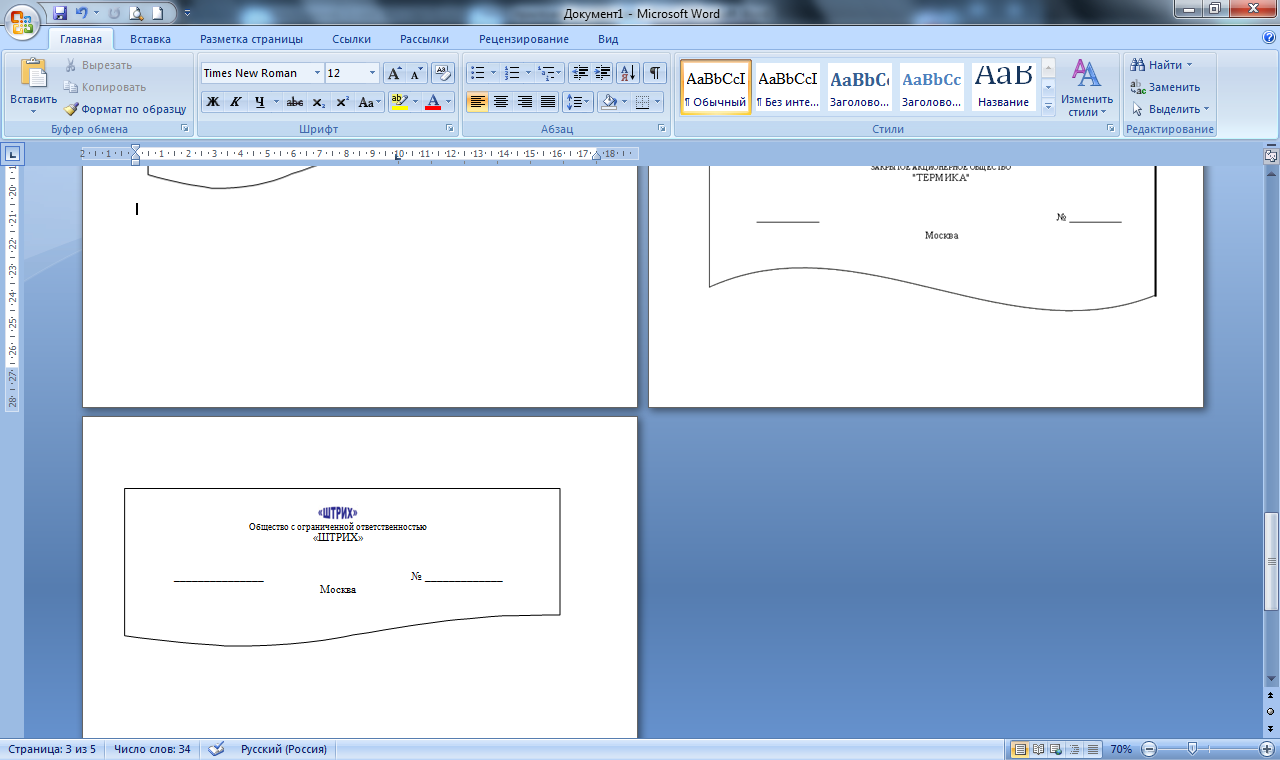The height and width of the screenshot is (760, 1280).
Task: Click page indicator Страница: 3 из 5
Action: 52,749
